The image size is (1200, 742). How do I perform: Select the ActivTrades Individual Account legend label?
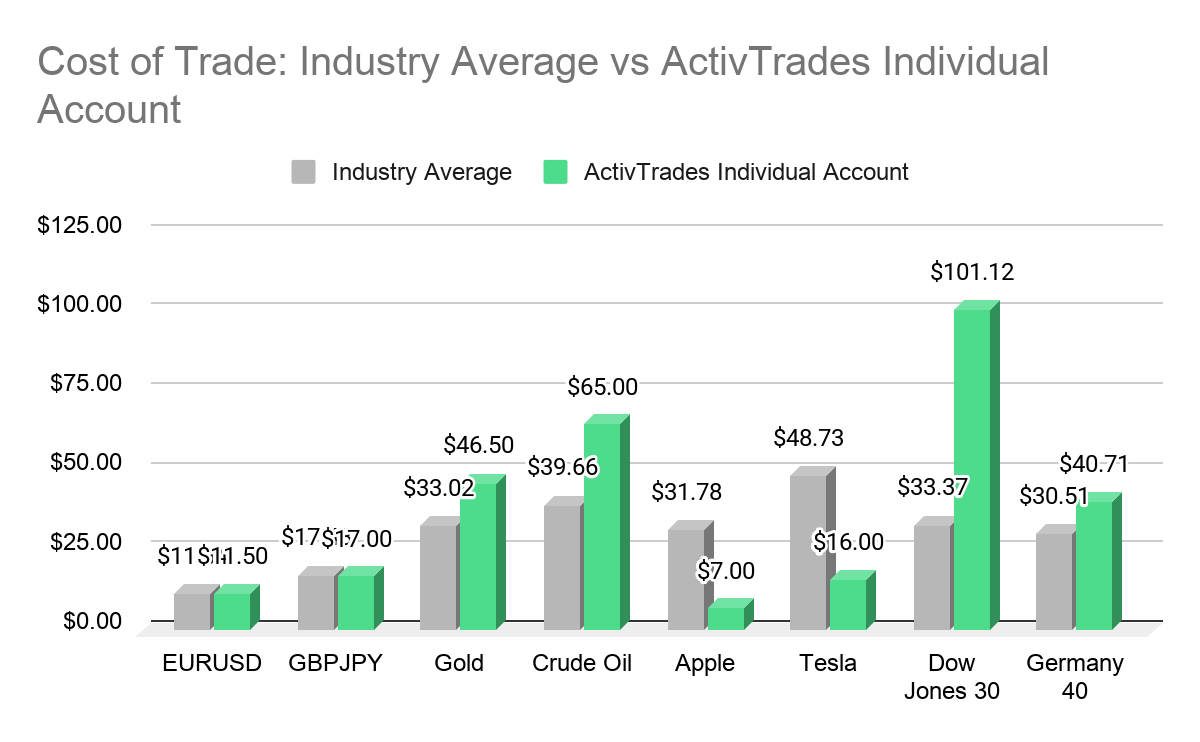click(x=746, y=172)
